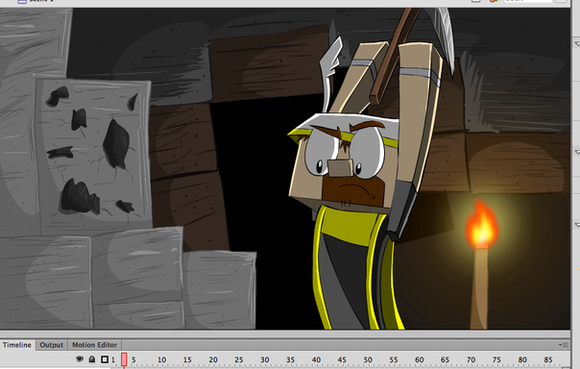
Task: Toggle the outline-view square icon for all layers
Action: pos(105,359)
